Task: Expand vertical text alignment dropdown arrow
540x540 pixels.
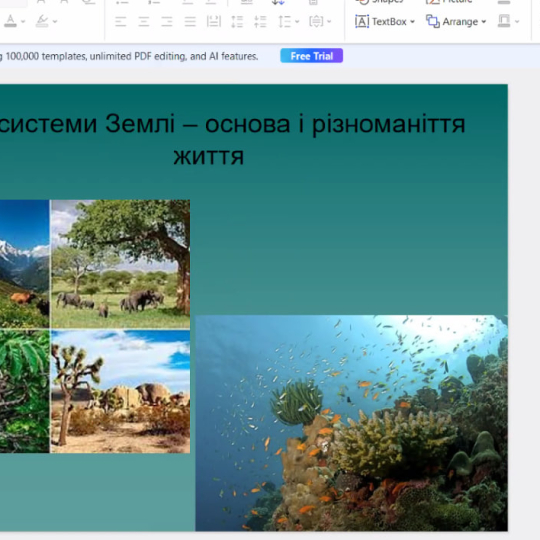Action: pyautogui.click(x=329, y=22)
